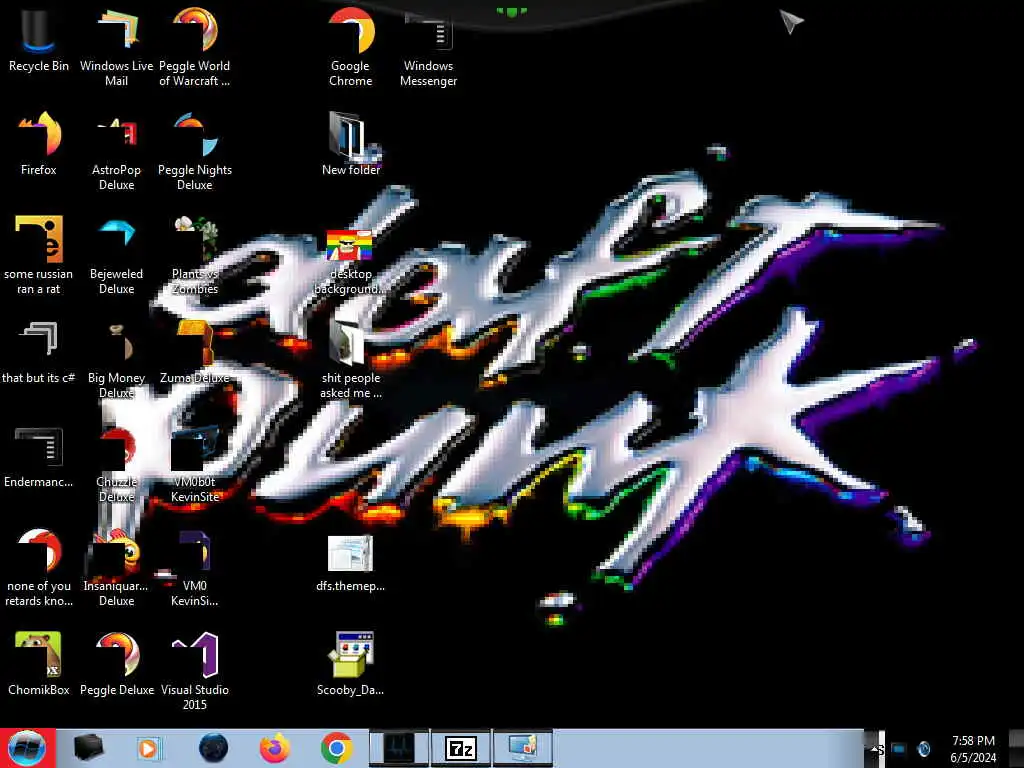Image resolution: width=1024 pixels, height=768 pixels.
Task: Click the dark globe taskbar icon
Action: [x=214, y=748]
